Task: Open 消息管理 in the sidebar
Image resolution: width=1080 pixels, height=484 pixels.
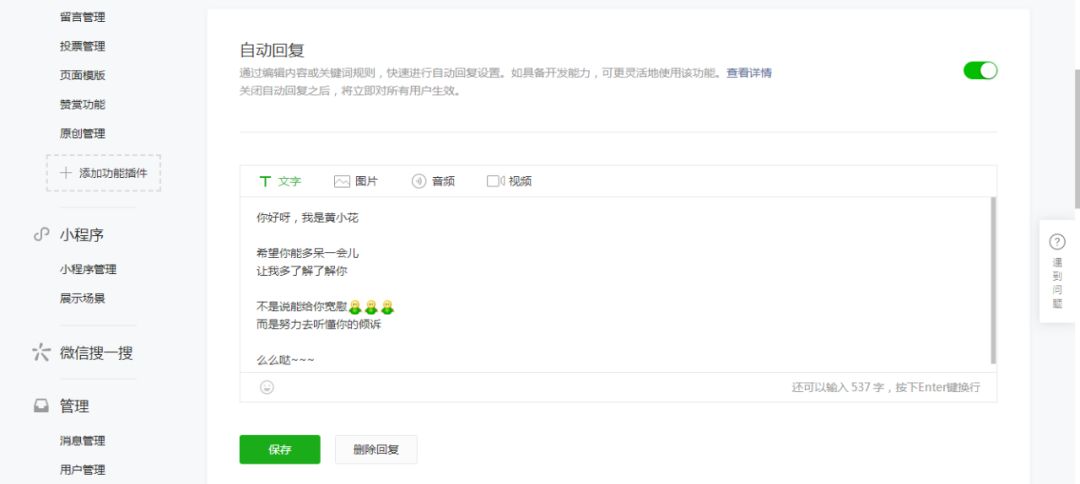Action: pyautogui.click(x=82, y=441)
